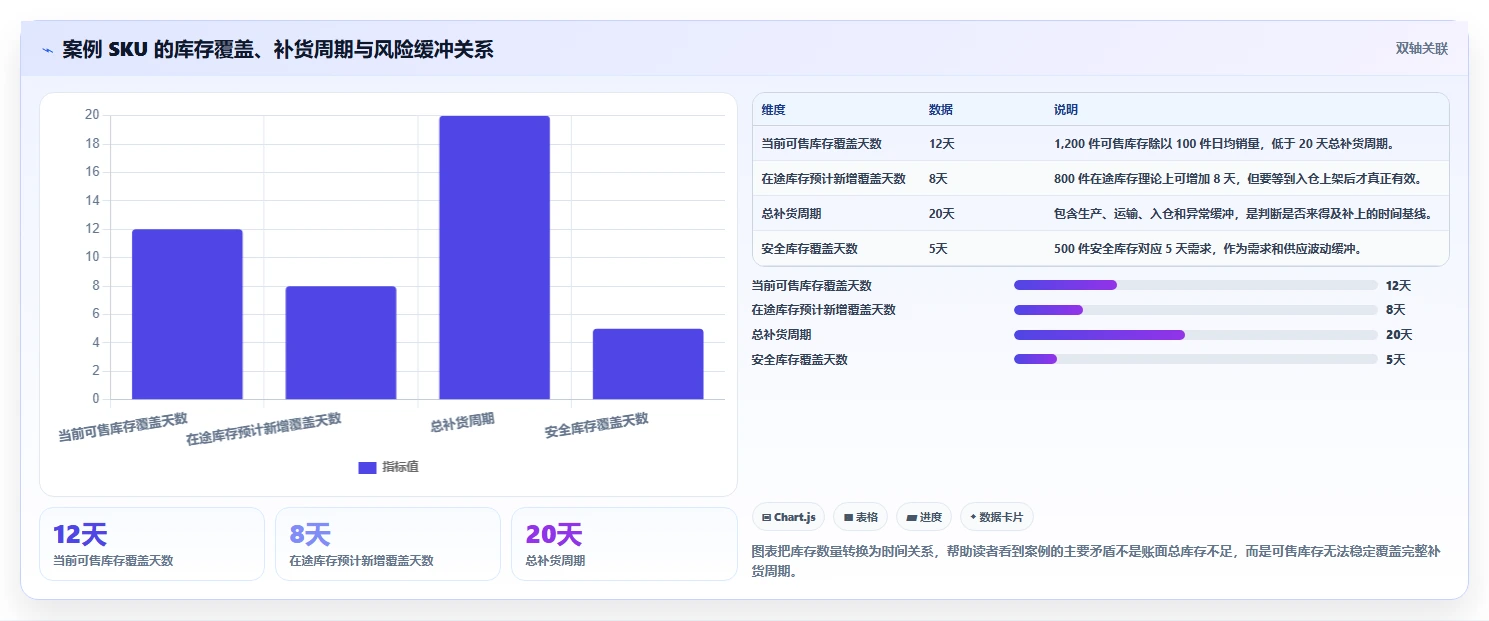Click the 进度 tag

point(924,517)
